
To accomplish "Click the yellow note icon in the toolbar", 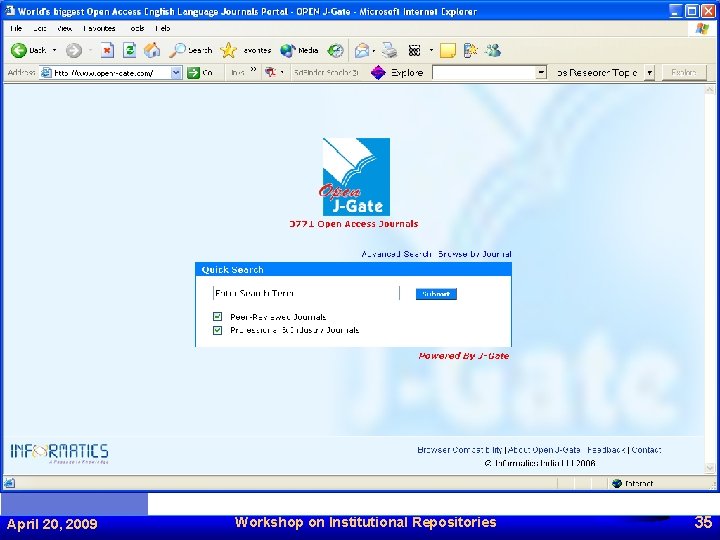I will [x=448, y=50].
